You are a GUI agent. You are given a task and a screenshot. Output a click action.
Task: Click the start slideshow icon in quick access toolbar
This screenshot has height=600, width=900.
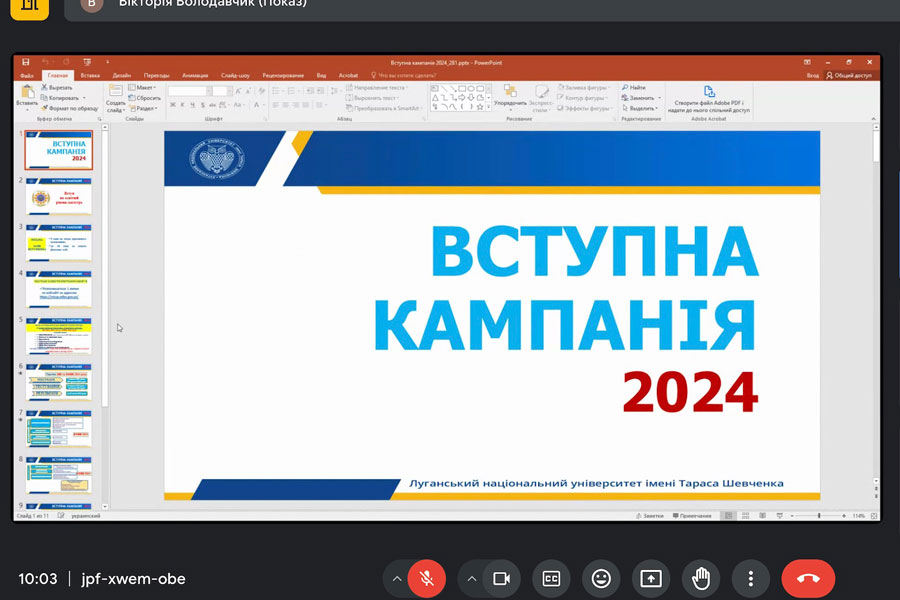(87, 62)
